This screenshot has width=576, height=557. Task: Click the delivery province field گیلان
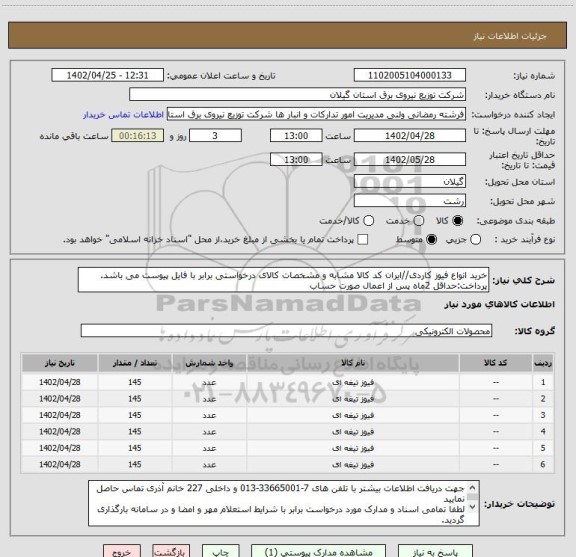[x=410, y=181]
